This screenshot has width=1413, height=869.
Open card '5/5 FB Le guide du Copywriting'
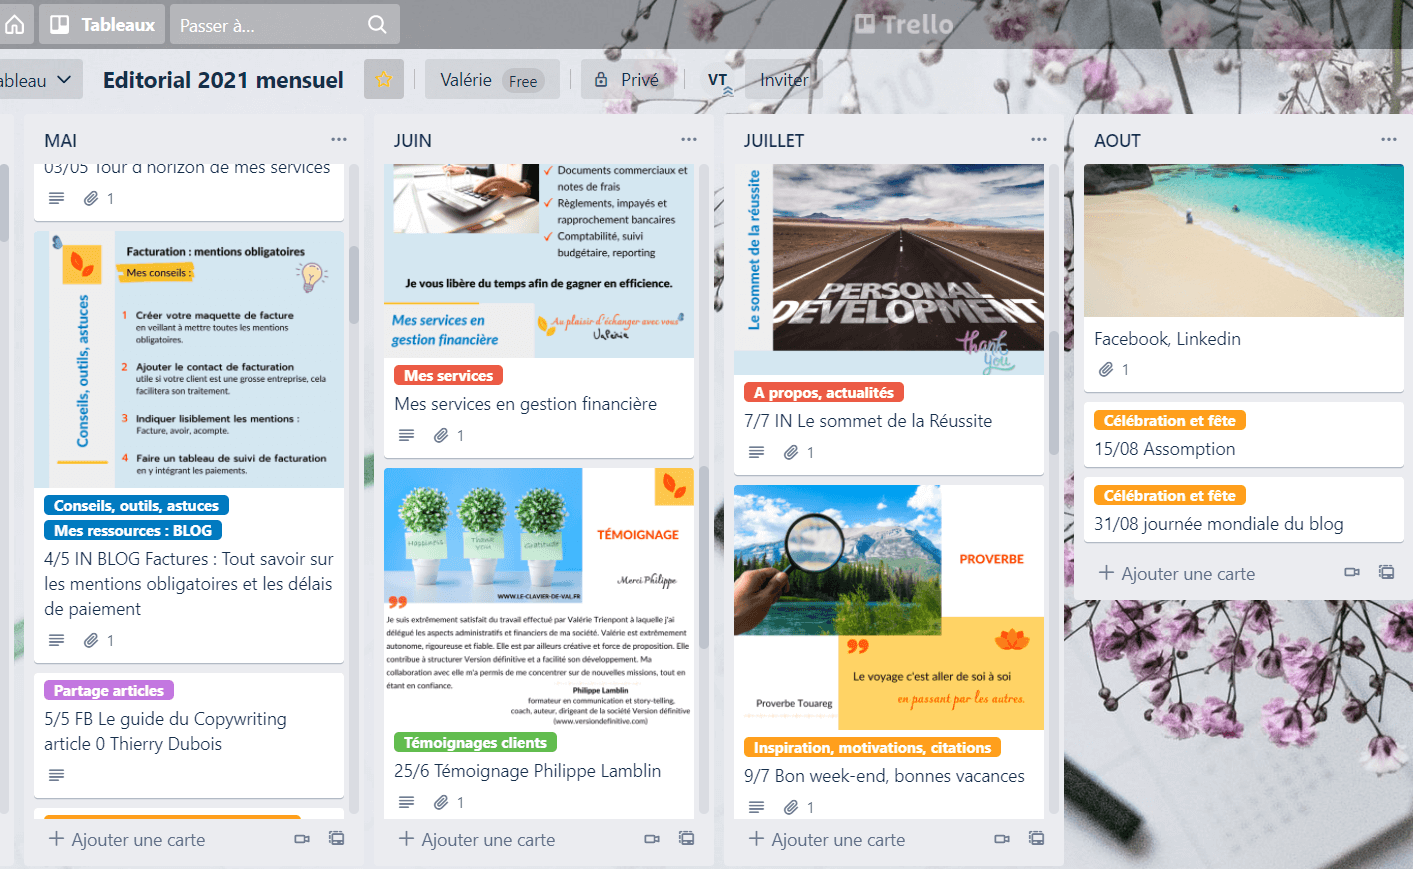(x=166, y=732)
